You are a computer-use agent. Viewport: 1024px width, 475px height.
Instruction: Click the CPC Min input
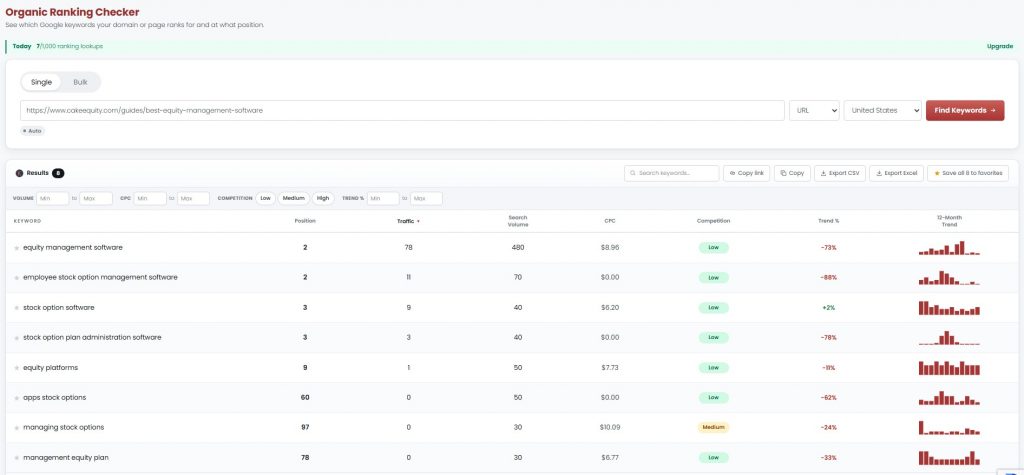[x=150, y=198]
